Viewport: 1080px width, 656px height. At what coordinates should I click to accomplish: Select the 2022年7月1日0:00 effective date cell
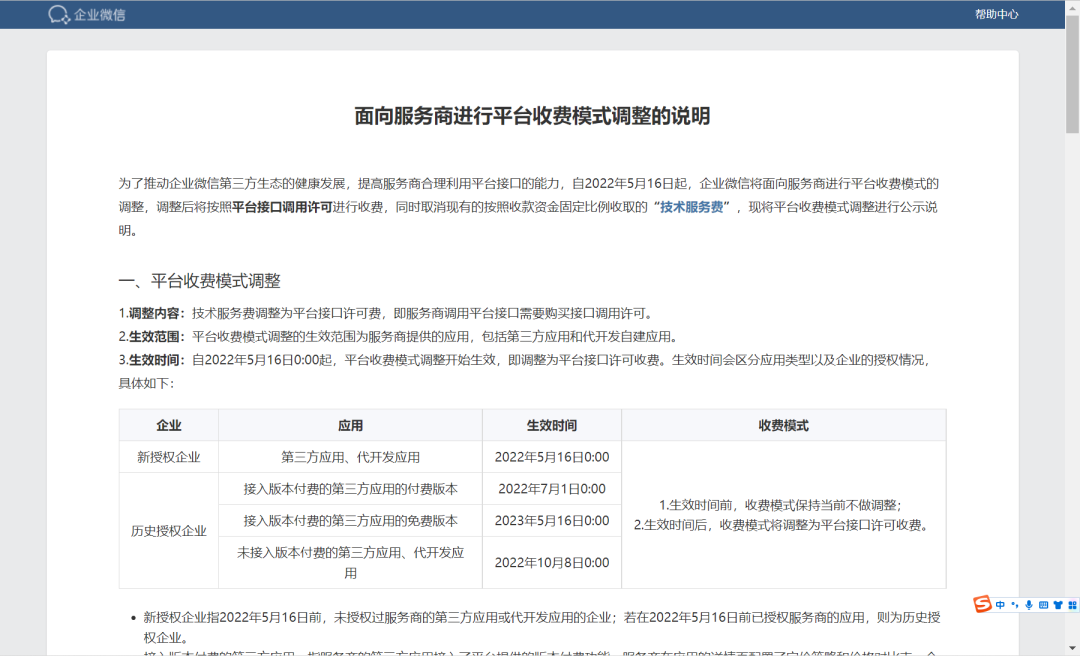(x=553, y=488)
